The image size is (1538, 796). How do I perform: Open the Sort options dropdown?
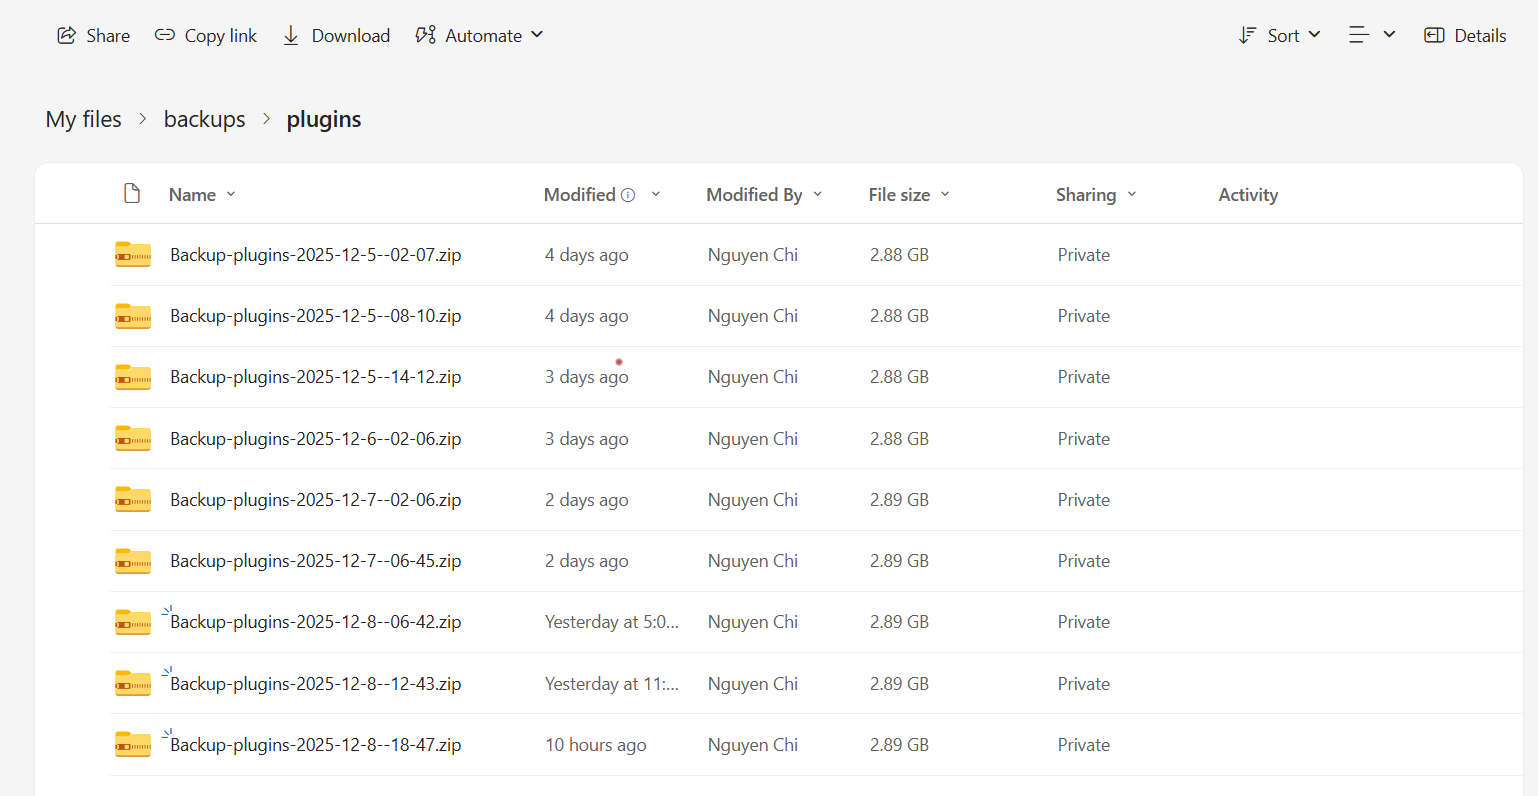(1280, 36)
